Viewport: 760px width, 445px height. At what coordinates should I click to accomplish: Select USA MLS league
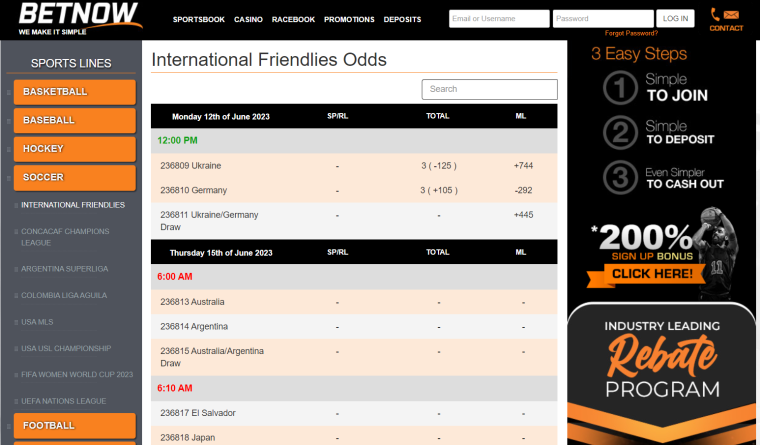[x=37, y=322]
